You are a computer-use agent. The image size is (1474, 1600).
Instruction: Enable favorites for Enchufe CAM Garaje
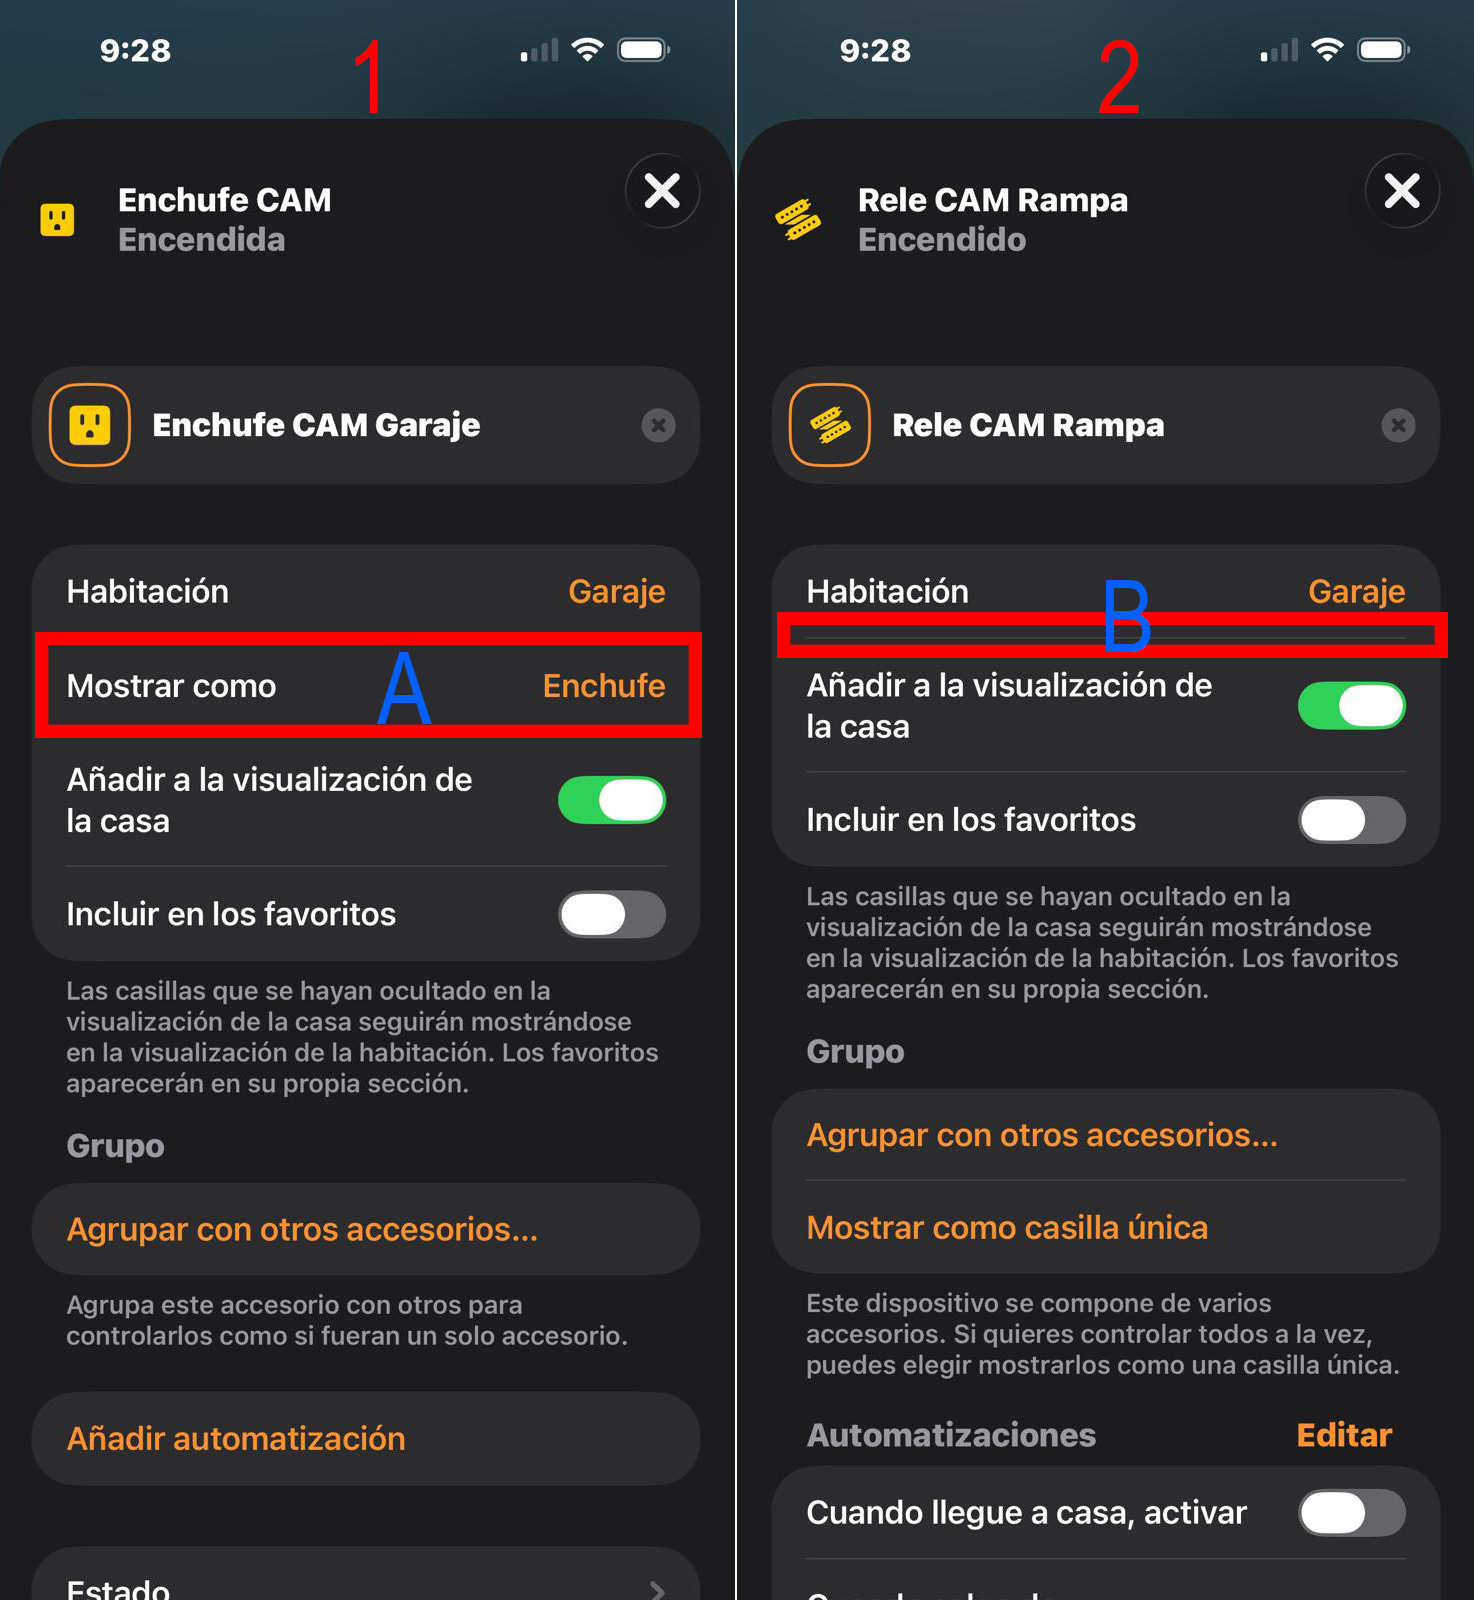(612, 914)
